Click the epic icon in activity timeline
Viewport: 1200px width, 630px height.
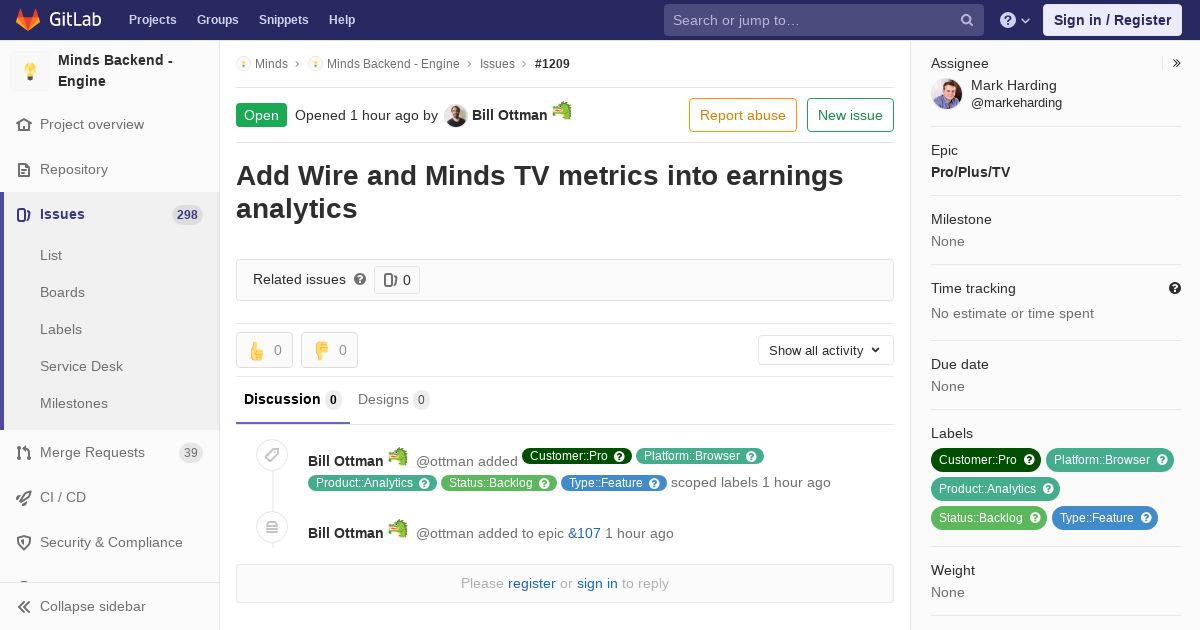272,527
